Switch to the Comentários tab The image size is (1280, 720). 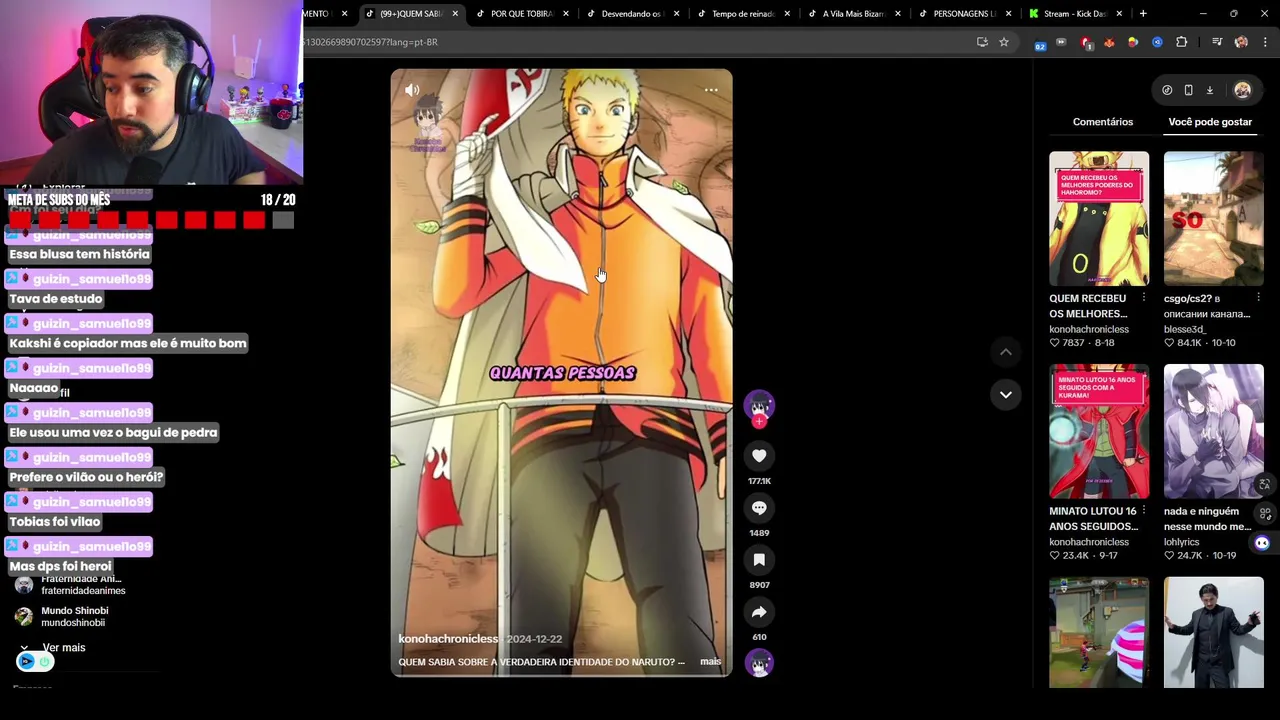(1103, 122)
